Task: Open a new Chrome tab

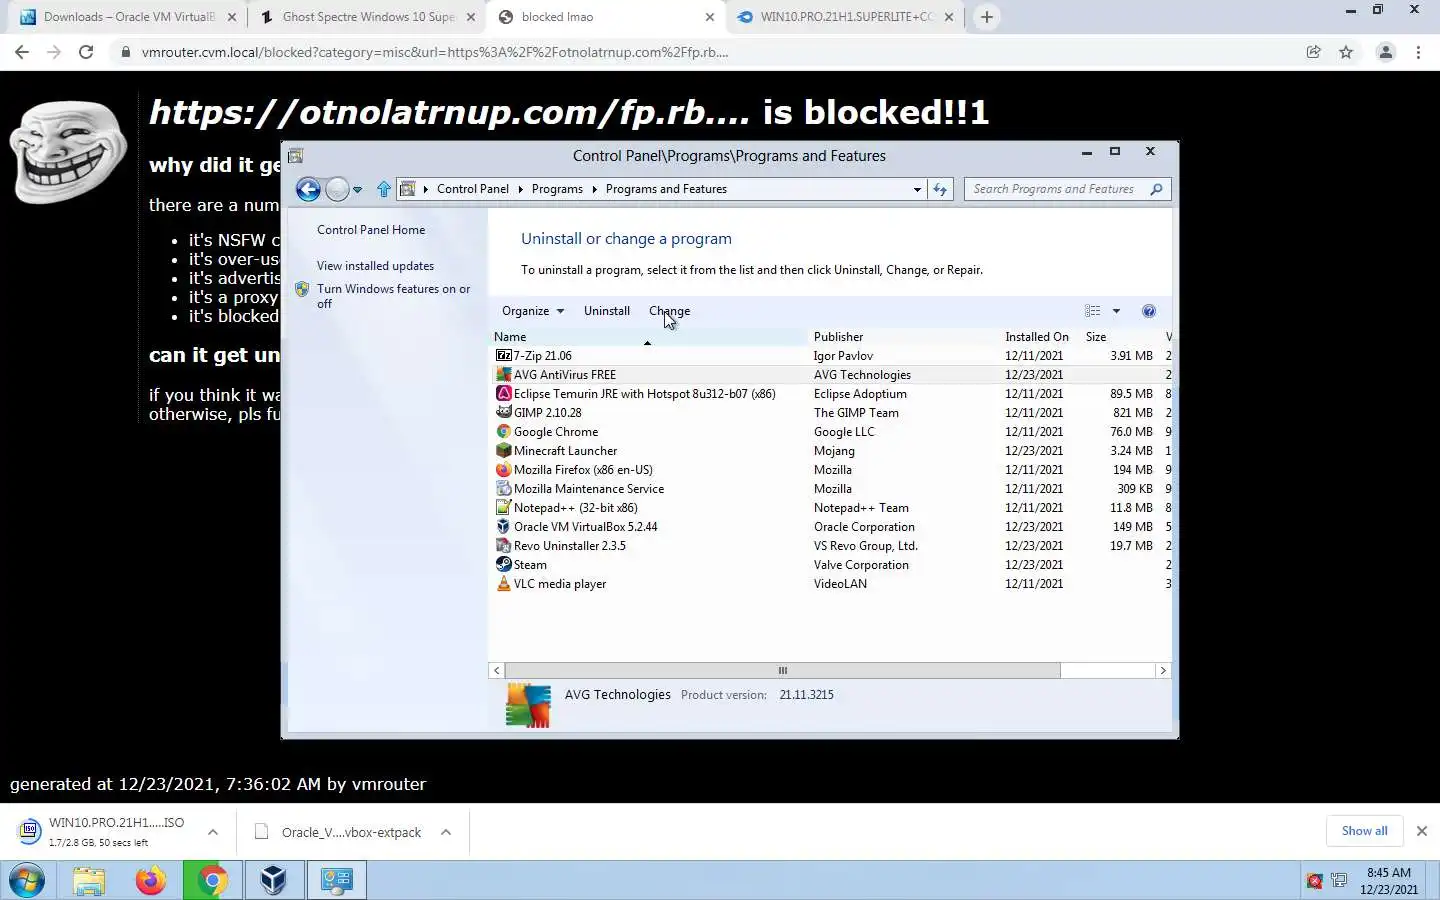Action: click(x=987, y=17)
